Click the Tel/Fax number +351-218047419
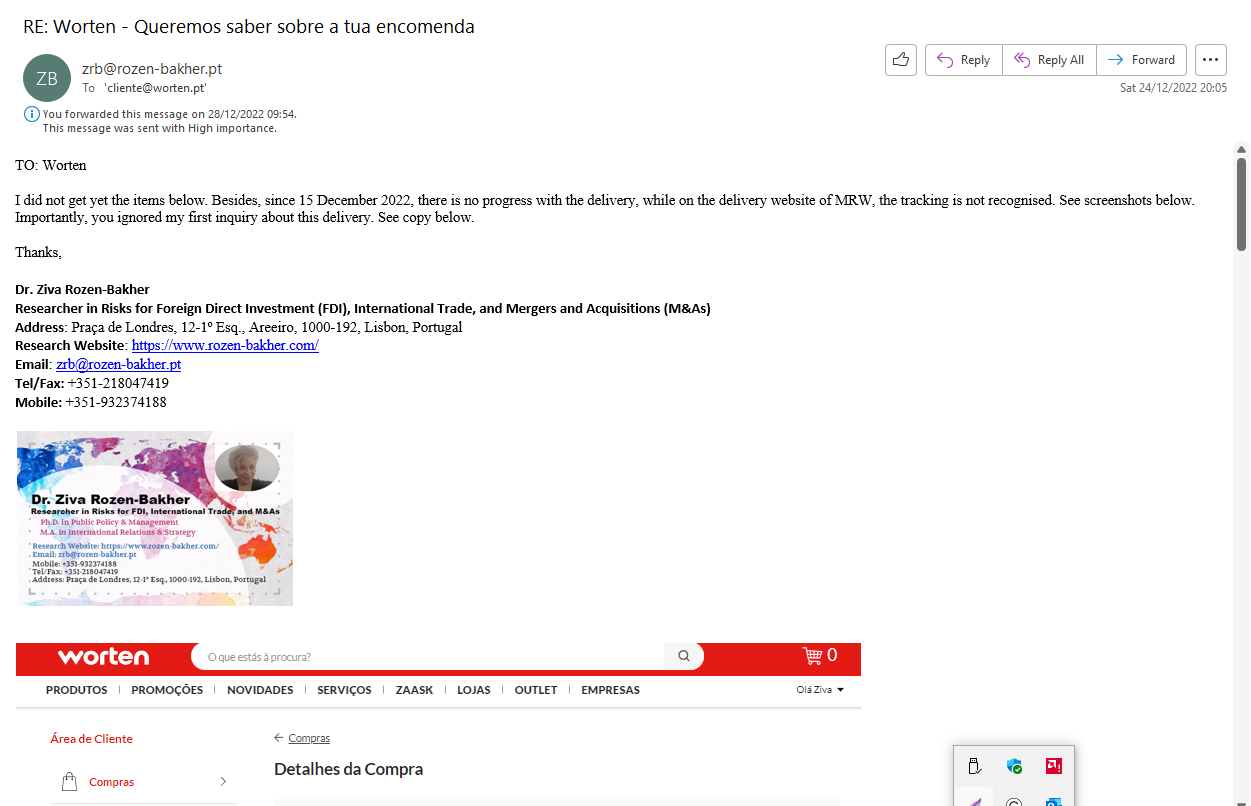The image size is (1251, 806). (118, 383)
